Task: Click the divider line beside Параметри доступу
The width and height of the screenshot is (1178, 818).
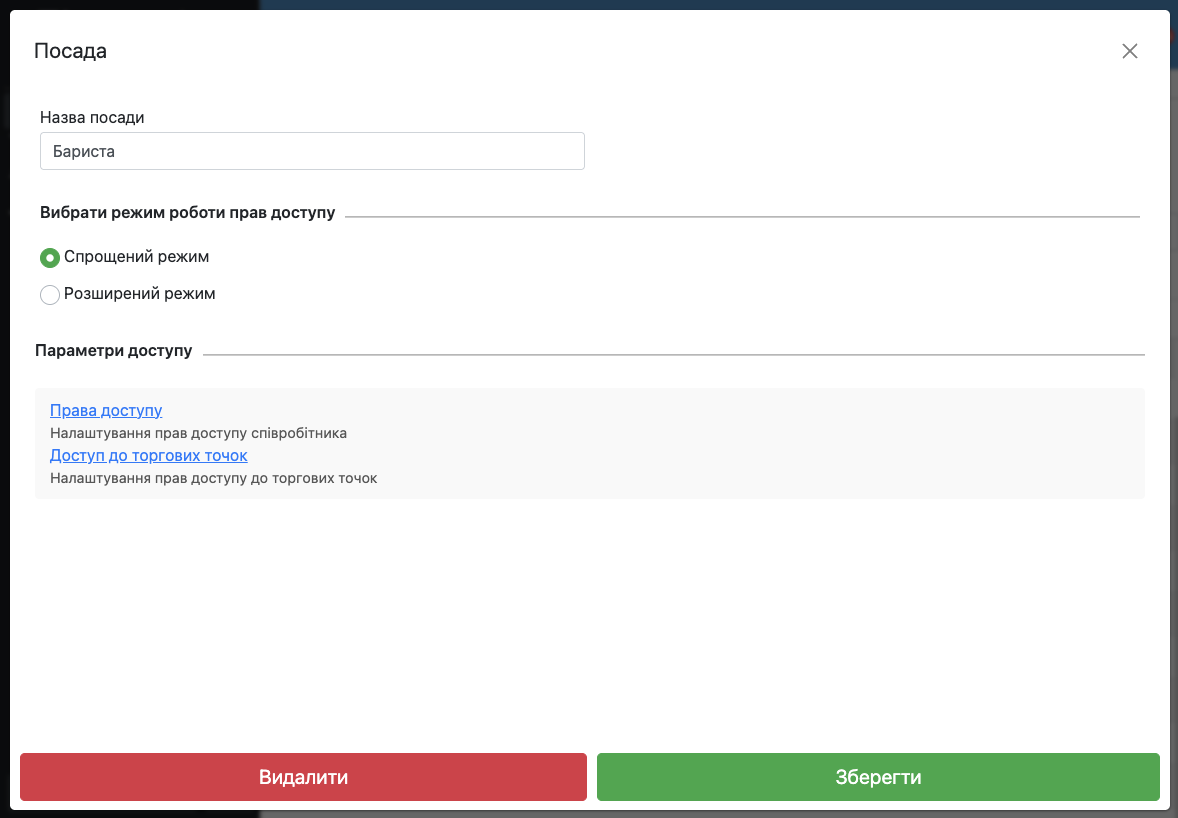Action: (673, 355)
